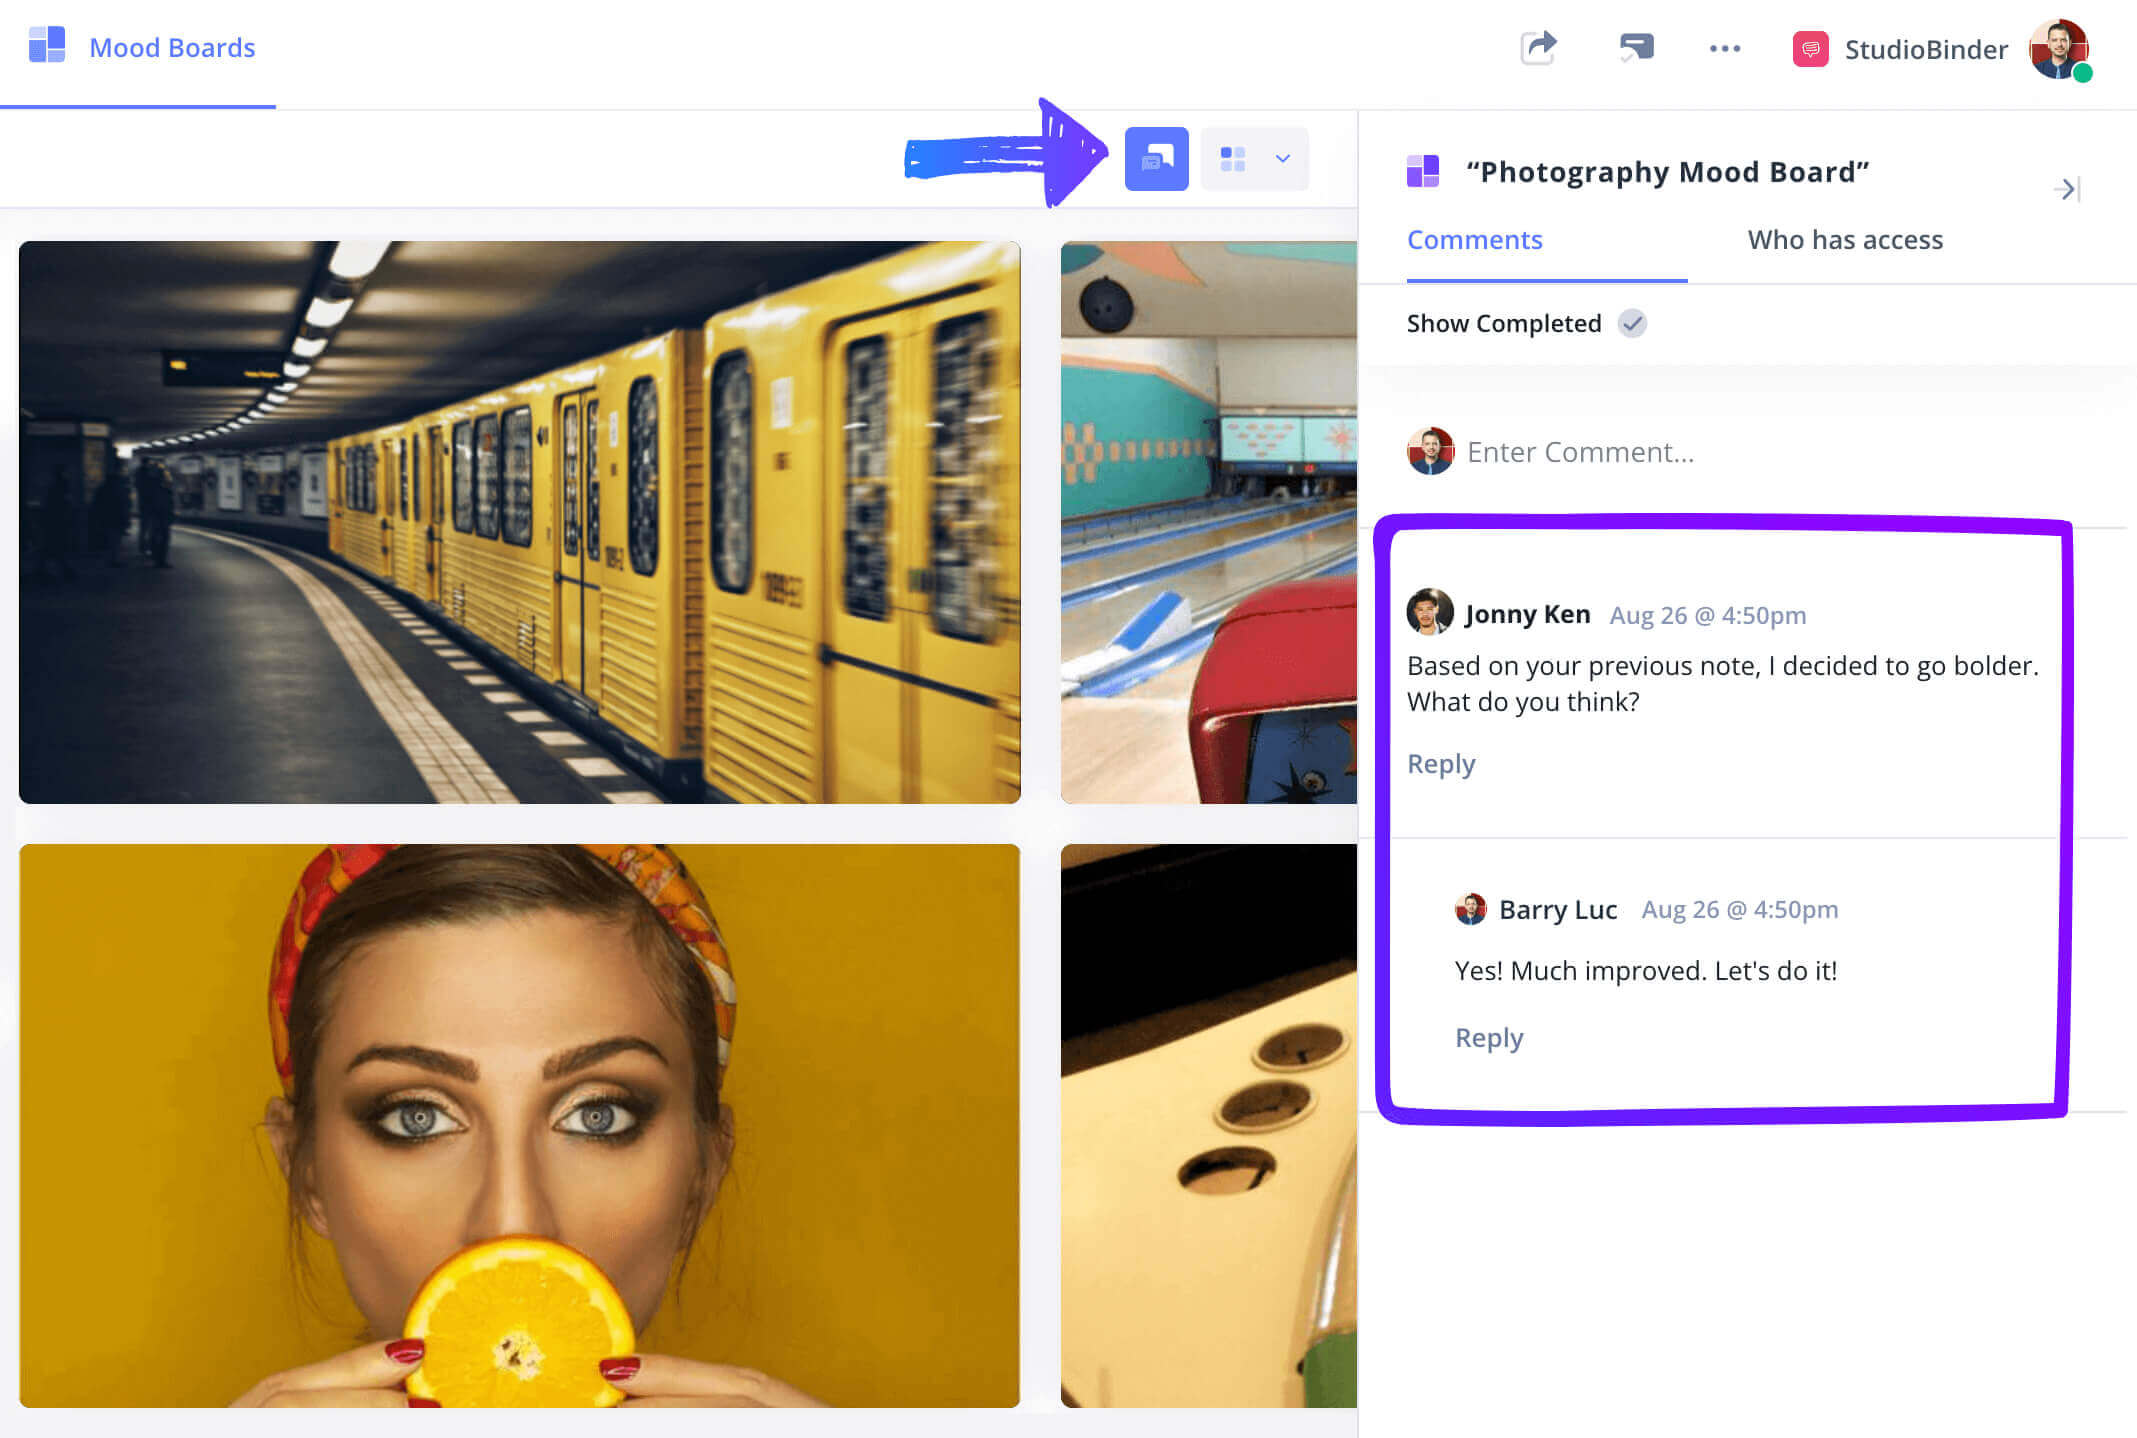The width and height of the screenshot is (2137, 1438).
Task: Click the more options ellipsis icon
Action: 1723,47
